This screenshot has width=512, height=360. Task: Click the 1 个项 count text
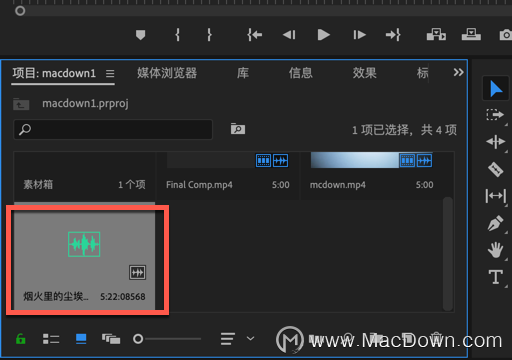coord(132,185)
